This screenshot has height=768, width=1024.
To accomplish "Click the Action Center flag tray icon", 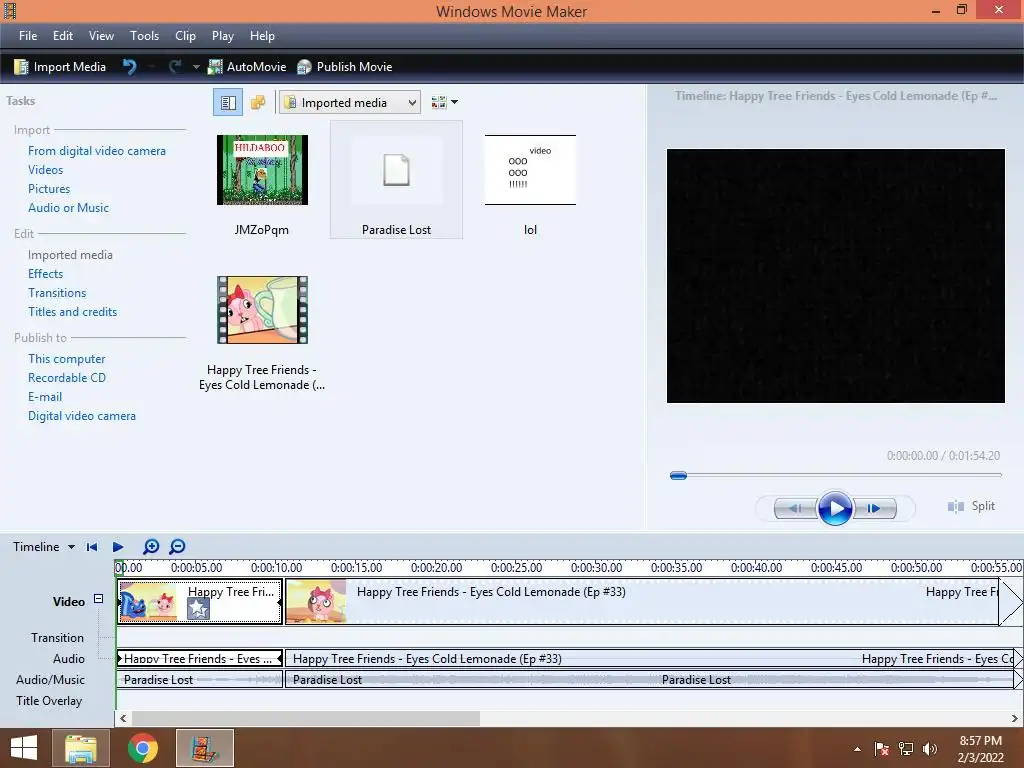I will [882, 749].
